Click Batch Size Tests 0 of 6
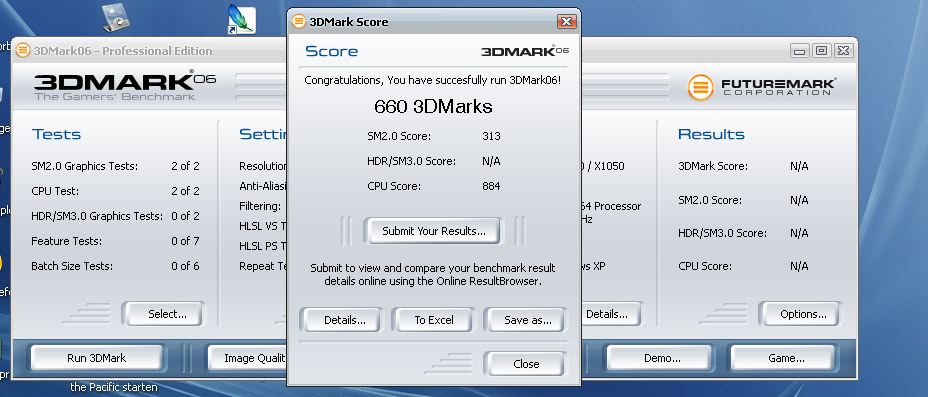 [185, 266]
